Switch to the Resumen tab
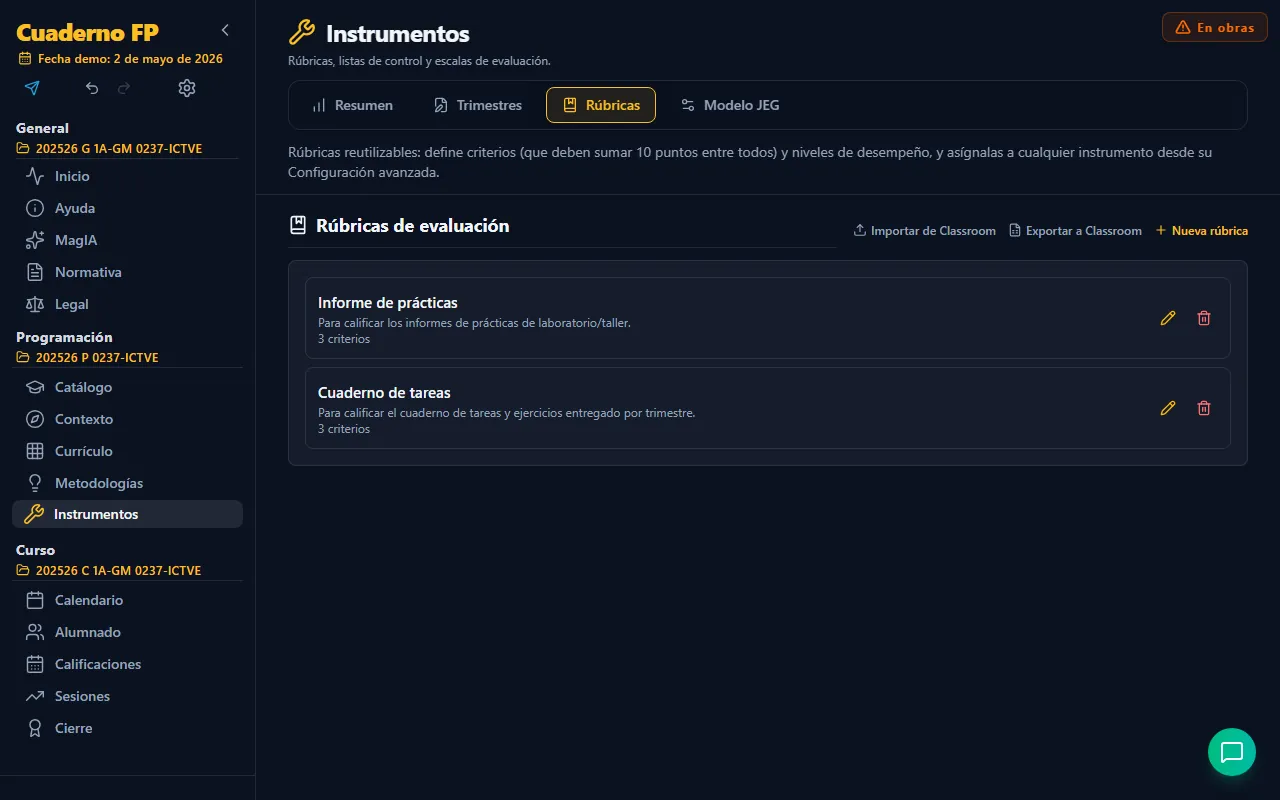The image size is (1280, 800). [x=352, y=105]
